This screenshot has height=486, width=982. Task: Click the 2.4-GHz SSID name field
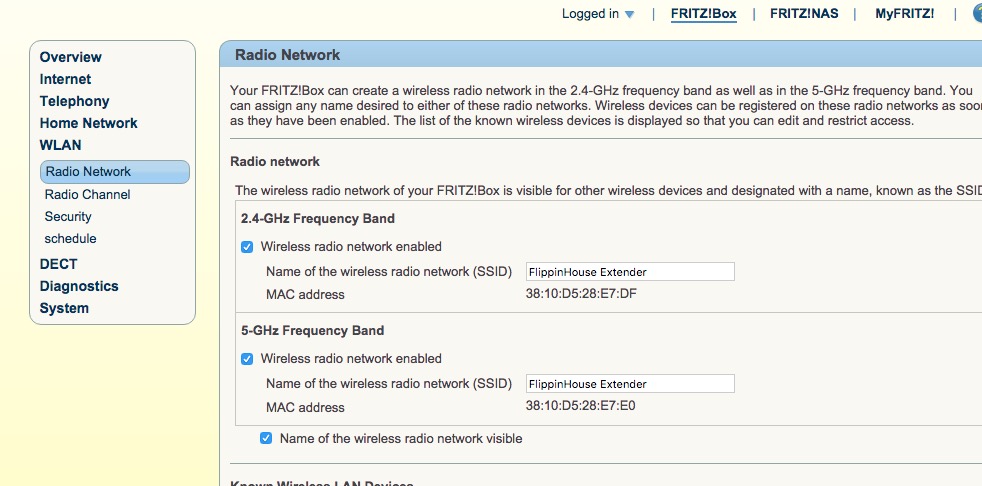tap(630, 272)
